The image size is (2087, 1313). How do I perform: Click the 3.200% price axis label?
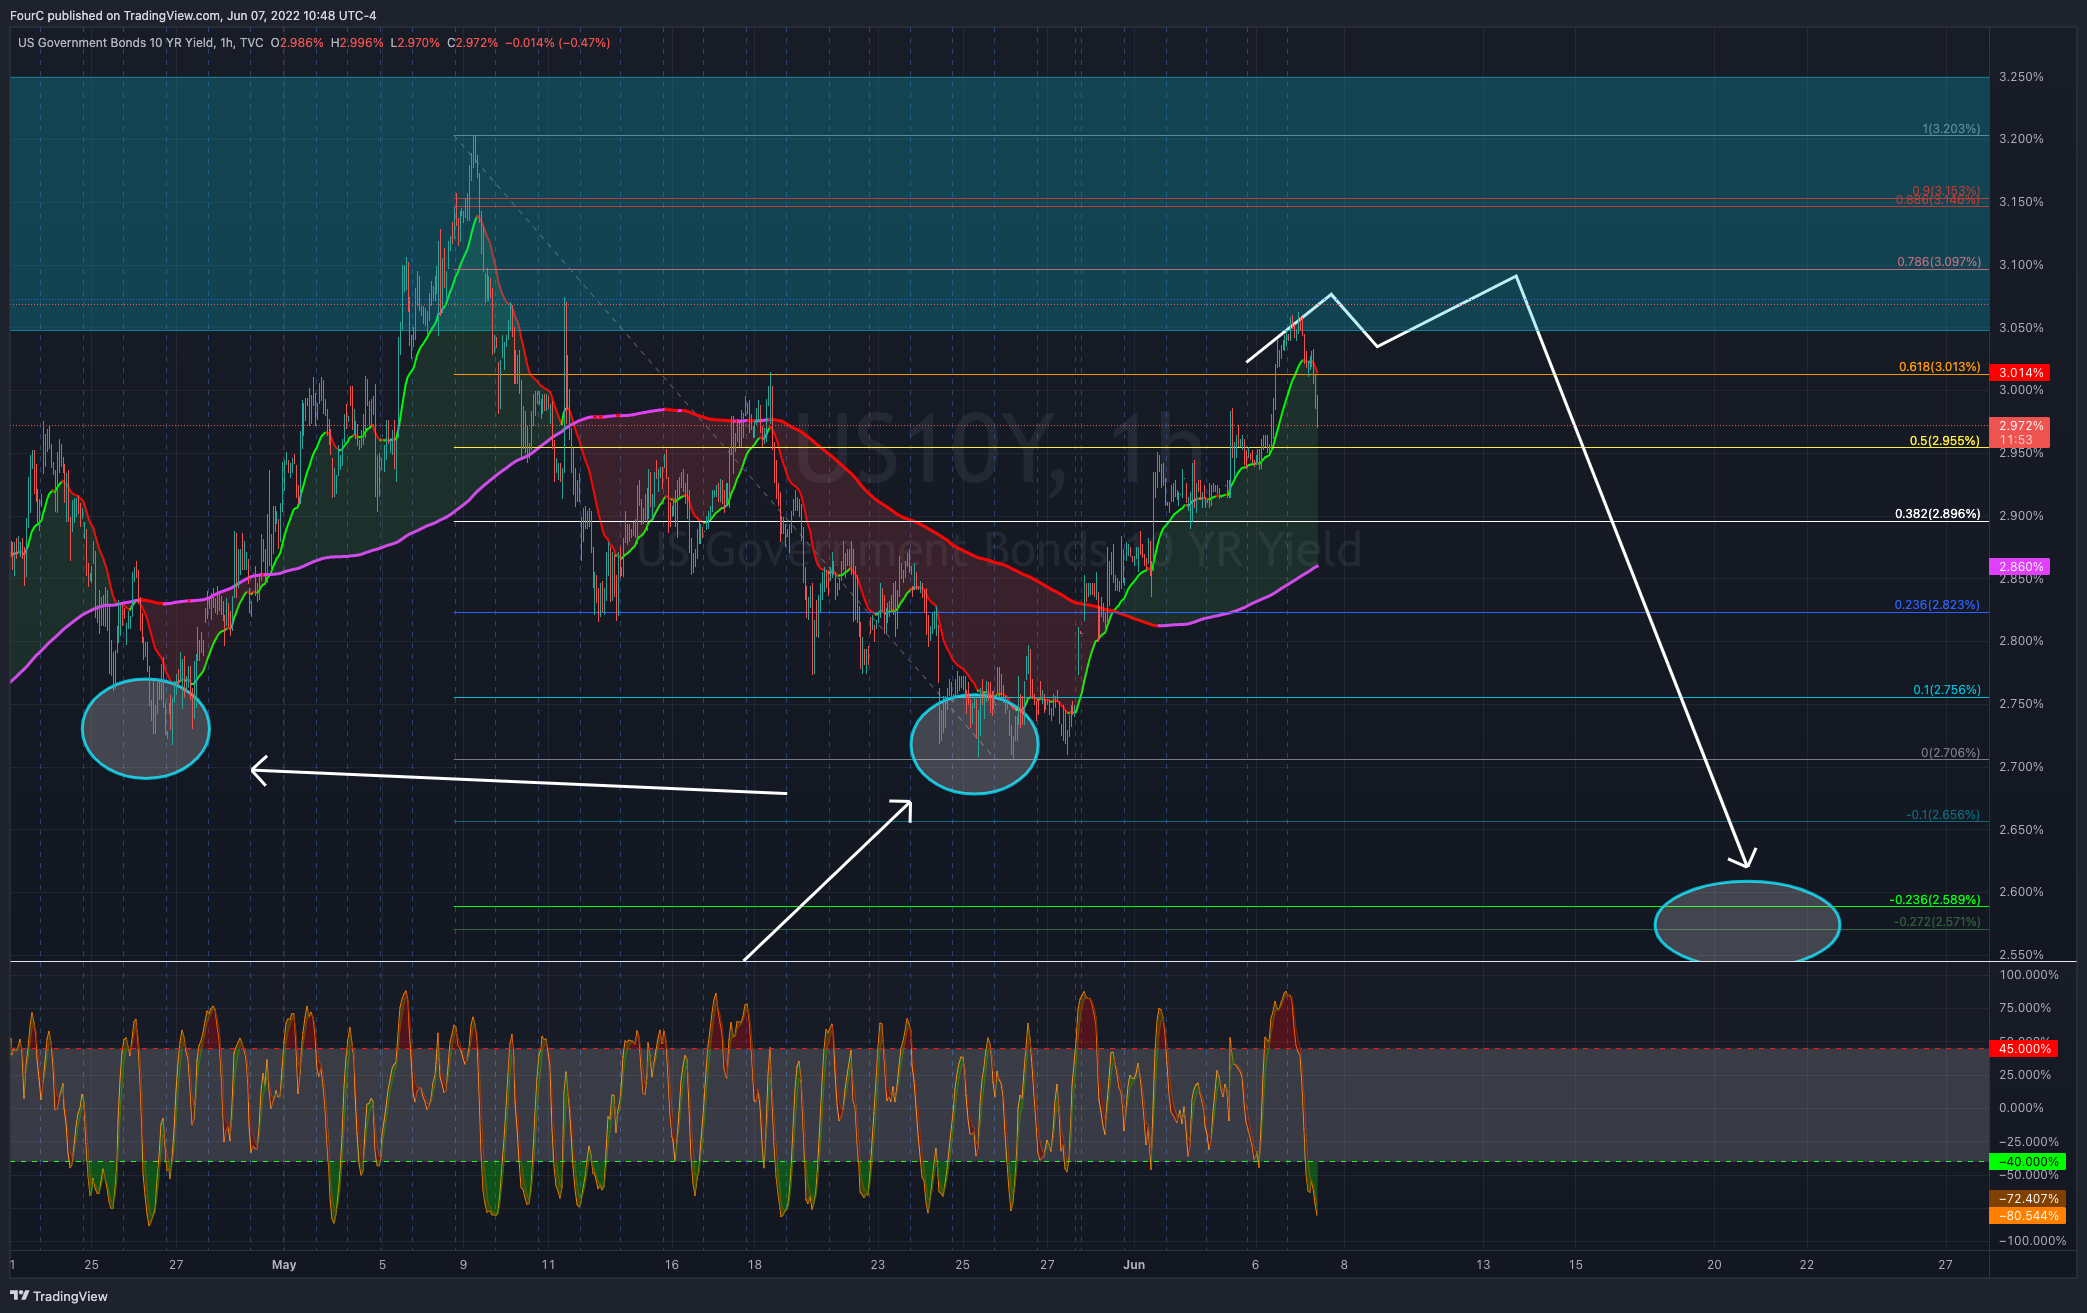2021,139
